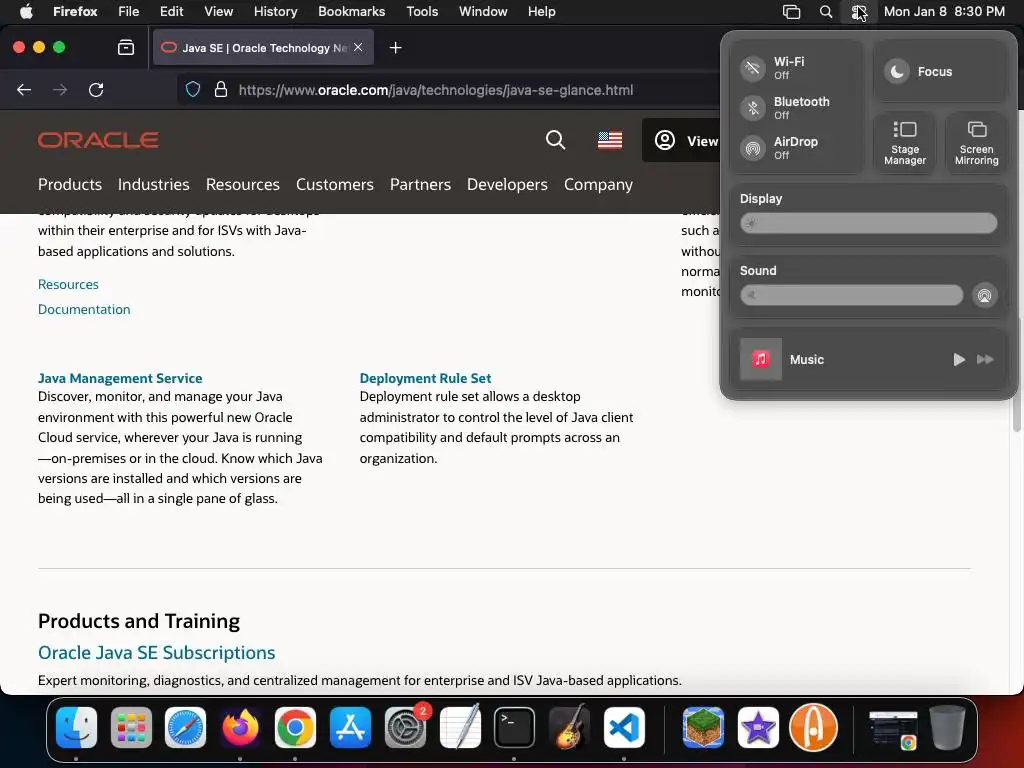Play music in Control Center
Screen dimensions: 1024x768
(958, 359)
